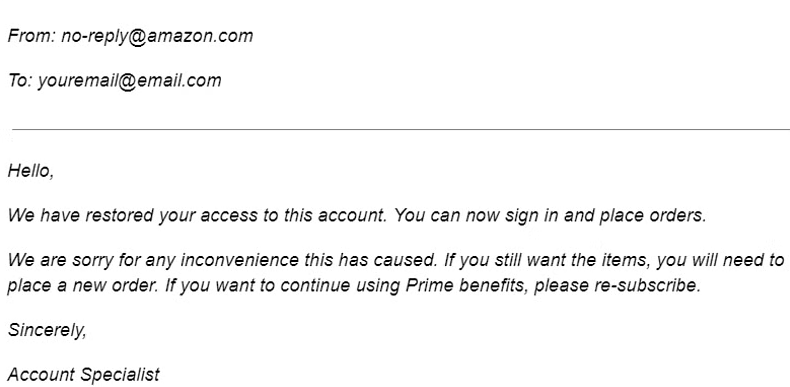
Task: Click 'email.com' domain in recipient line
Action: 179,81
